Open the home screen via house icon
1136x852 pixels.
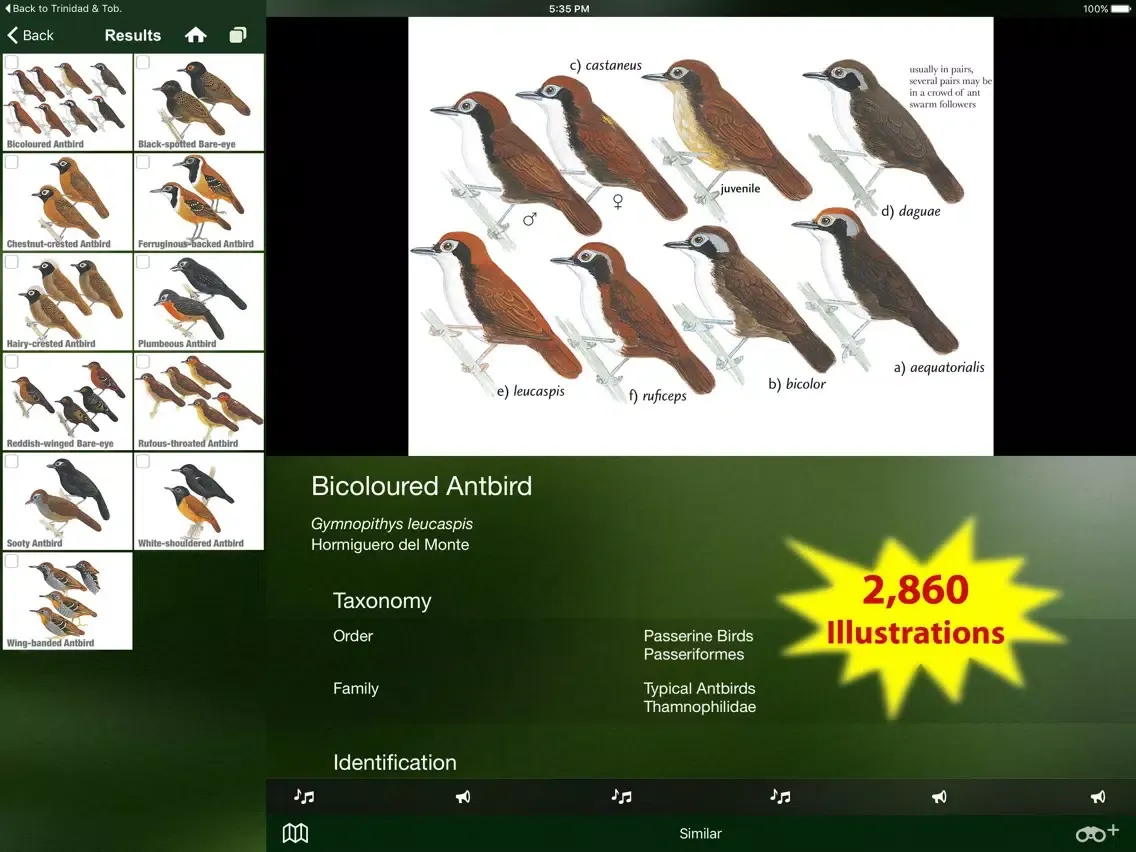click(x=196, y=35)
